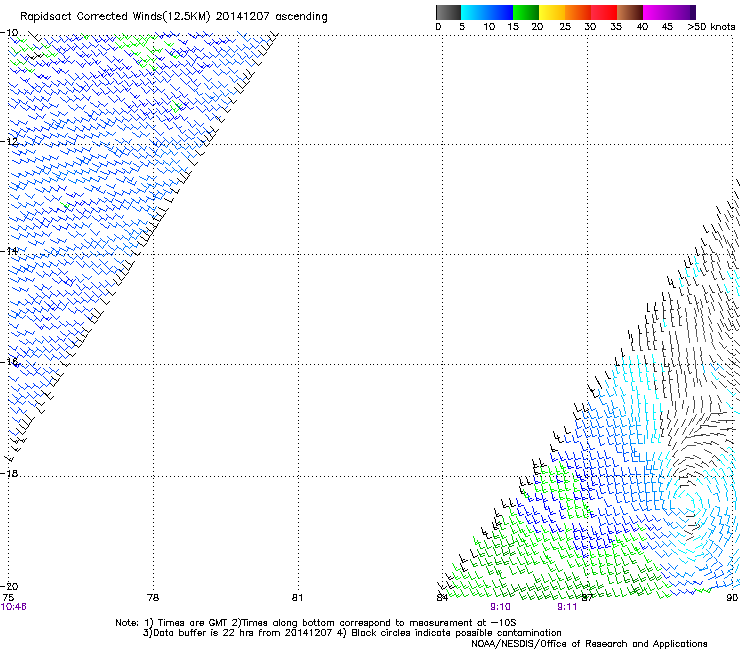Click the purple 9:11 time label
The width and height of the screenshot is (740, 650).
click(567, 607)
